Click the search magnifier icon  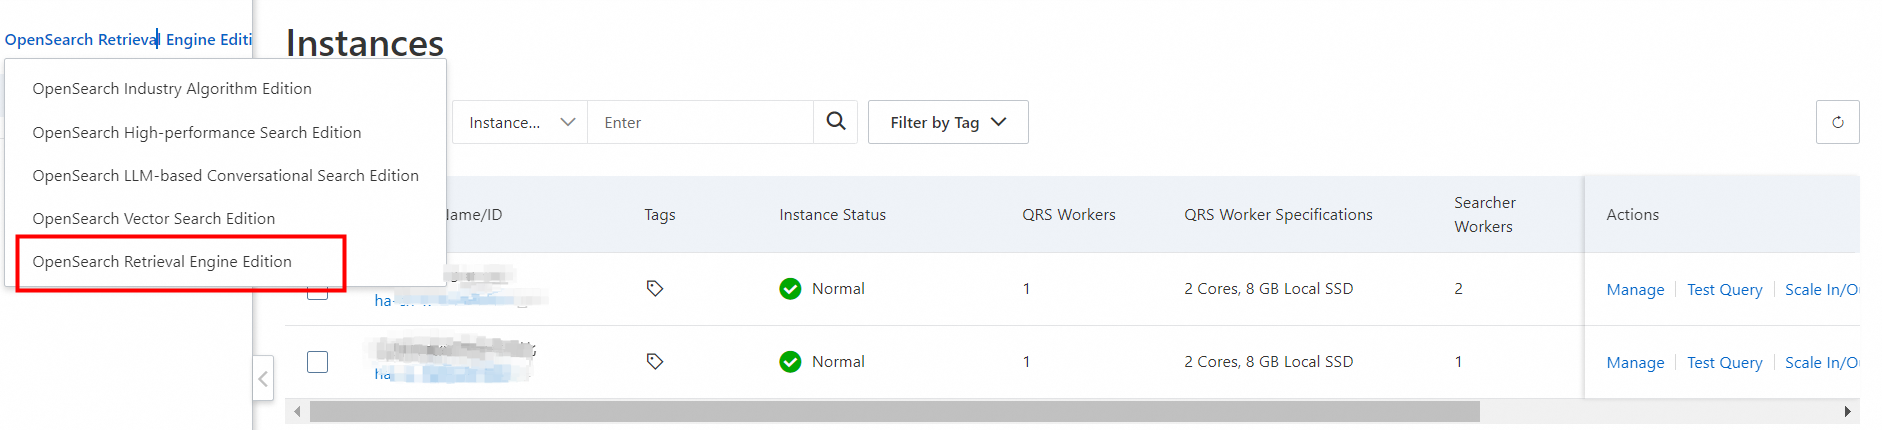836,122
